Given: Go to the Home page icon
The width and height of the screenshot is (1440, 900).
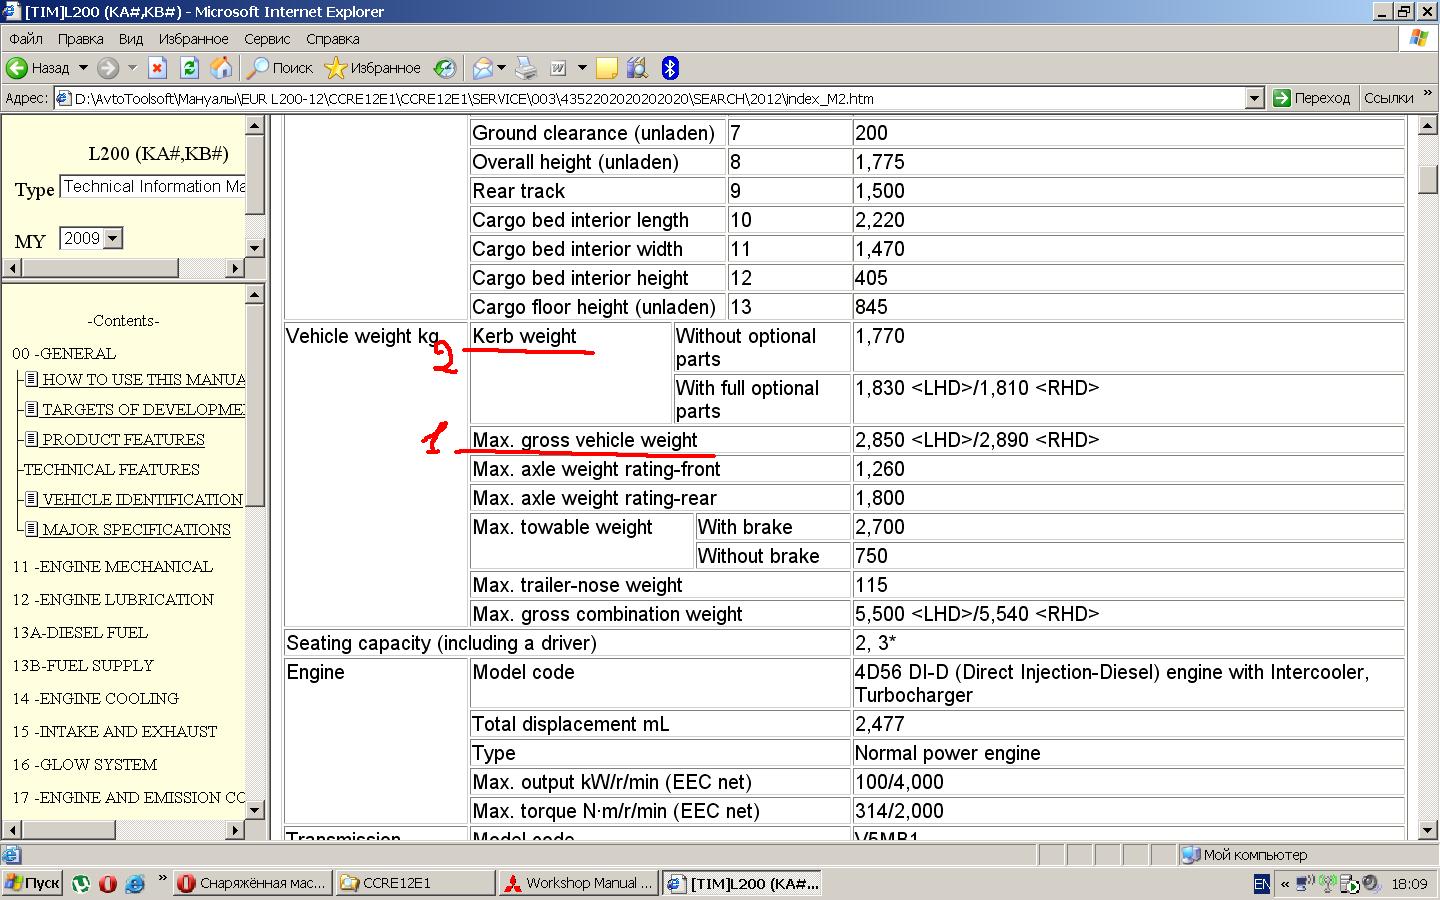Looking at the screenshot, I should click(221, 68).
